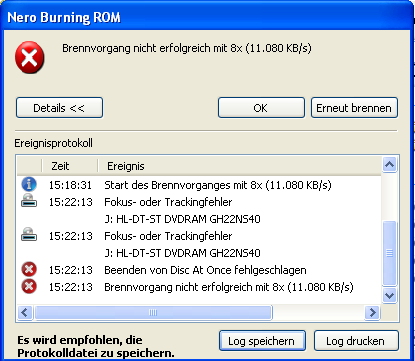Click the red error icon for Disc At Once row

(x=29, y=269)
